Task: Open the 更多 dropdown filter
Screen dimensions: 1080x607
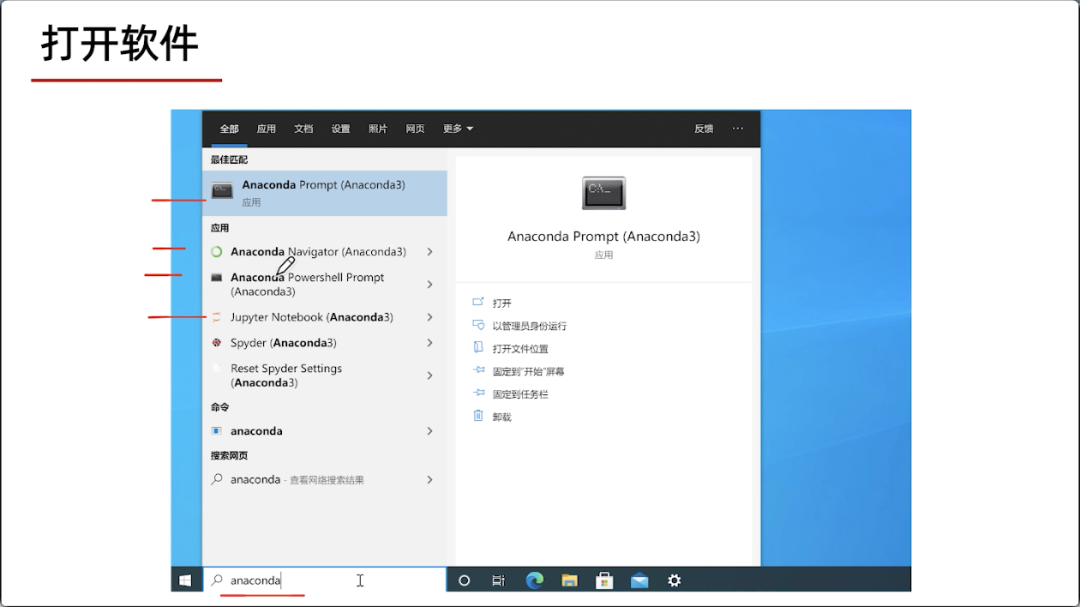Action: [x=457, y=129]
